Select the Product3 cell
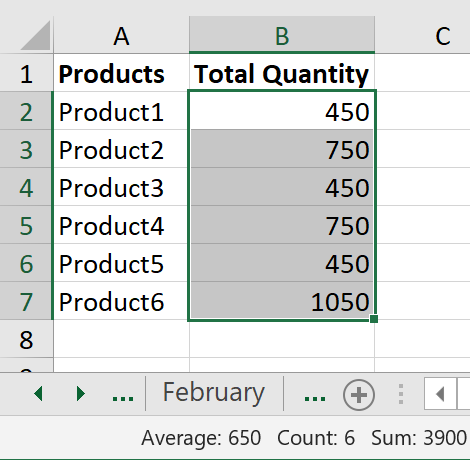Screen dimensions: 470x460 click(x=121, y=187)
